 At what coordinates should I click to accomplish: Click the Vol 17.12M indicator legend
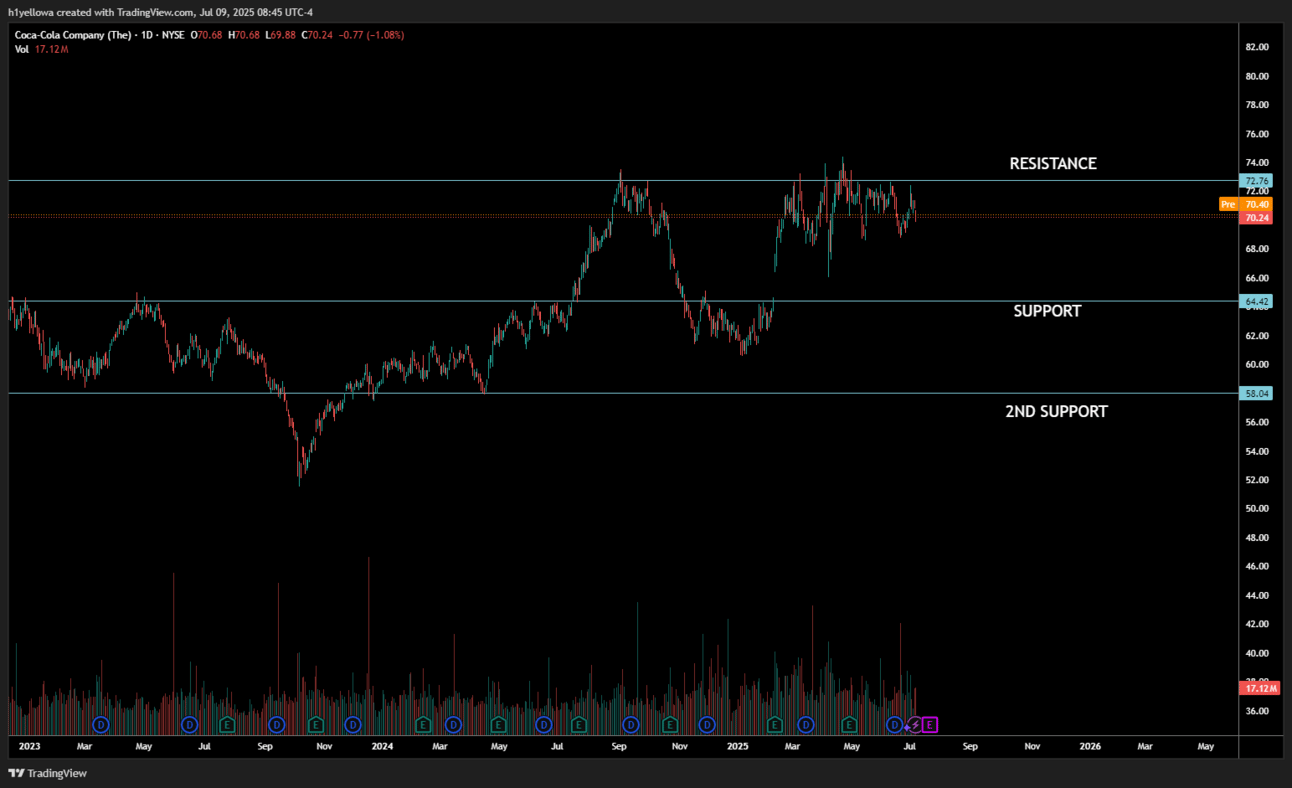(41, 49)
